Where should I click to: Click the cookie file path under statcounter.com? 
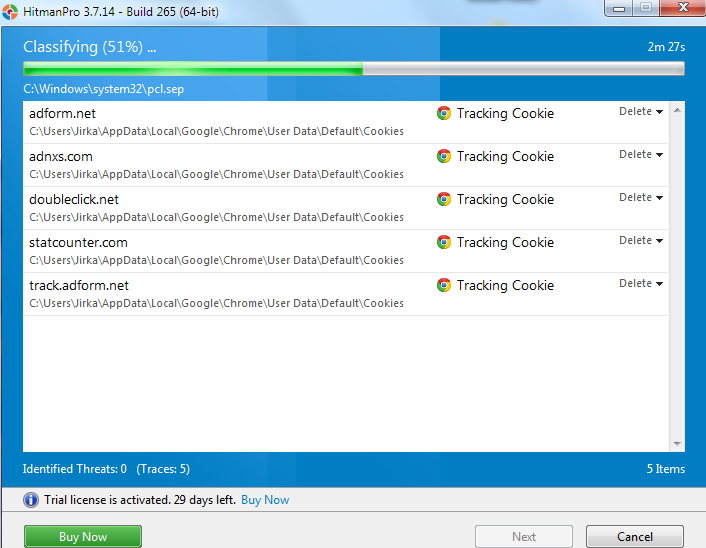point(216,260)
